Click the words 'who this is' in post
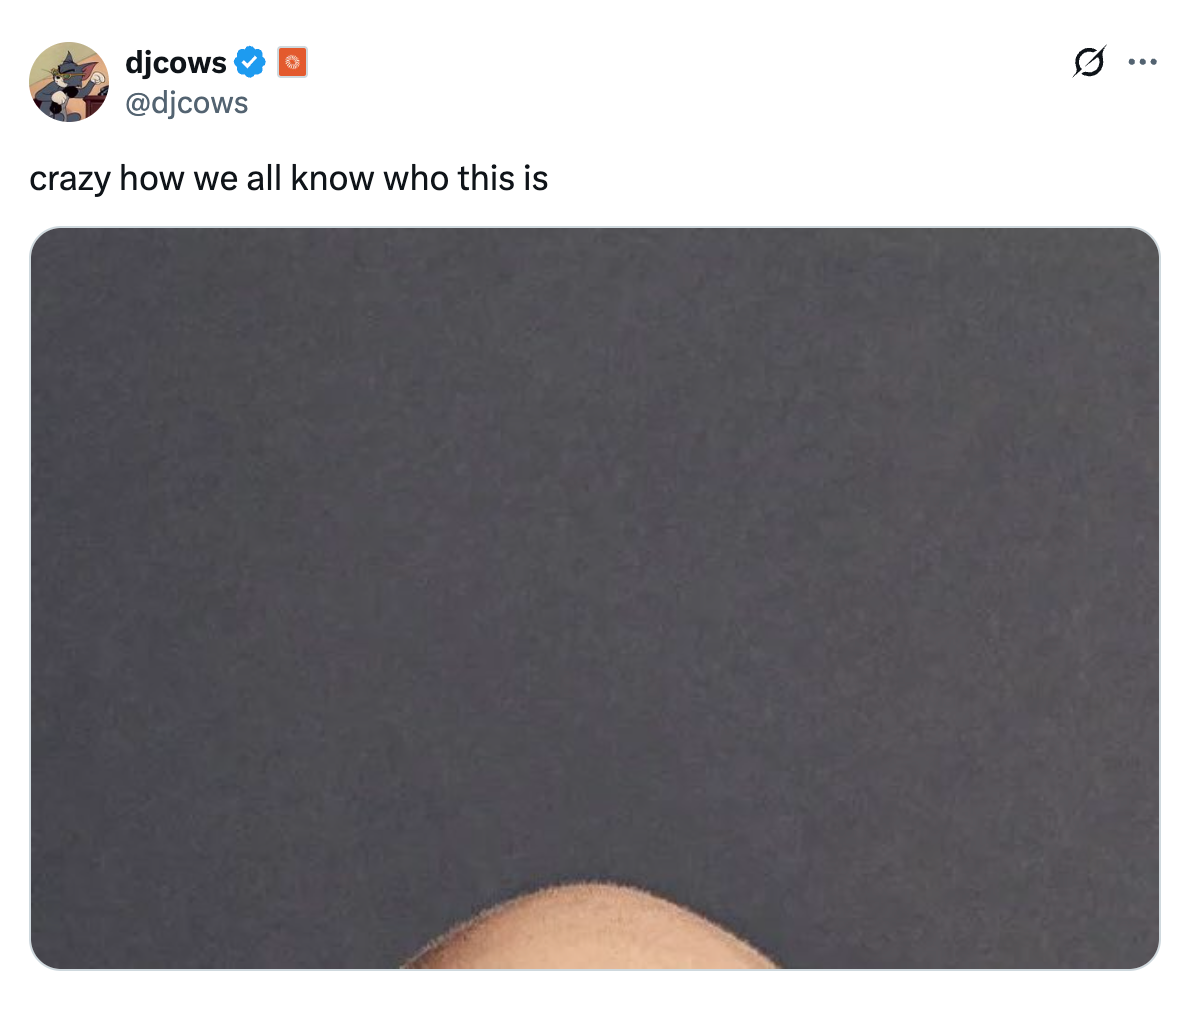1190x1012 pixels. click(465, 178)
